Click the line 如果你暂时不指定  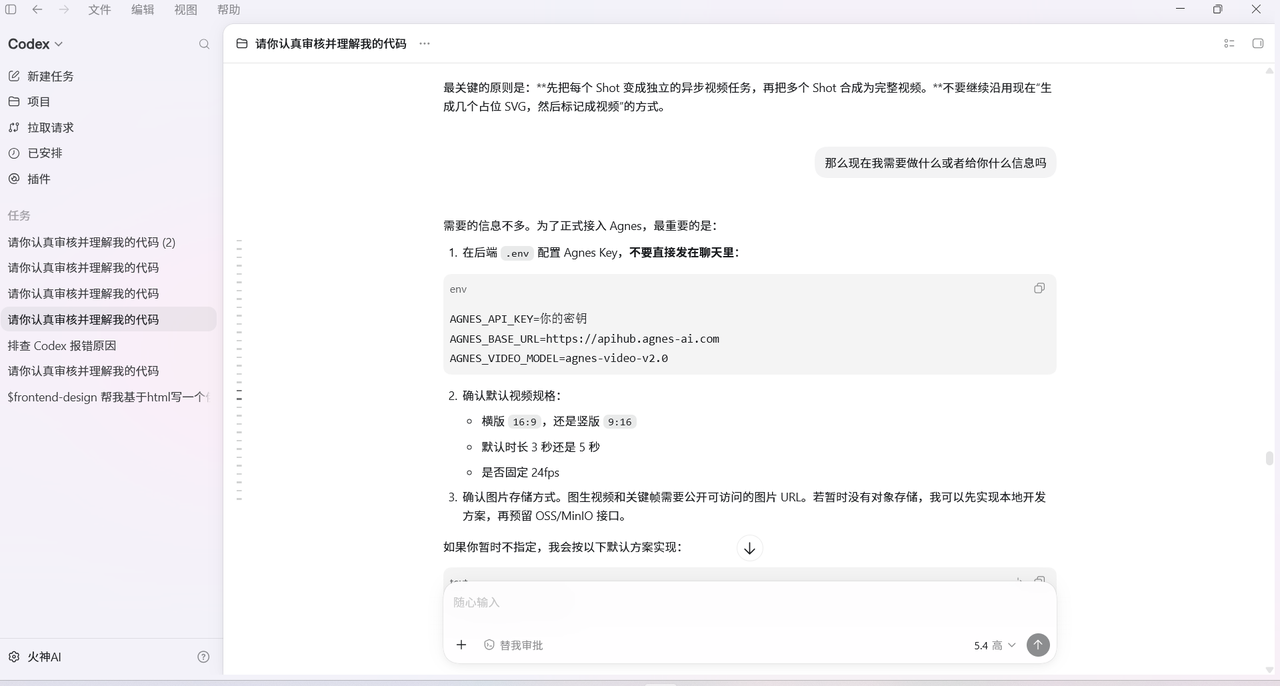click(562, 547)
